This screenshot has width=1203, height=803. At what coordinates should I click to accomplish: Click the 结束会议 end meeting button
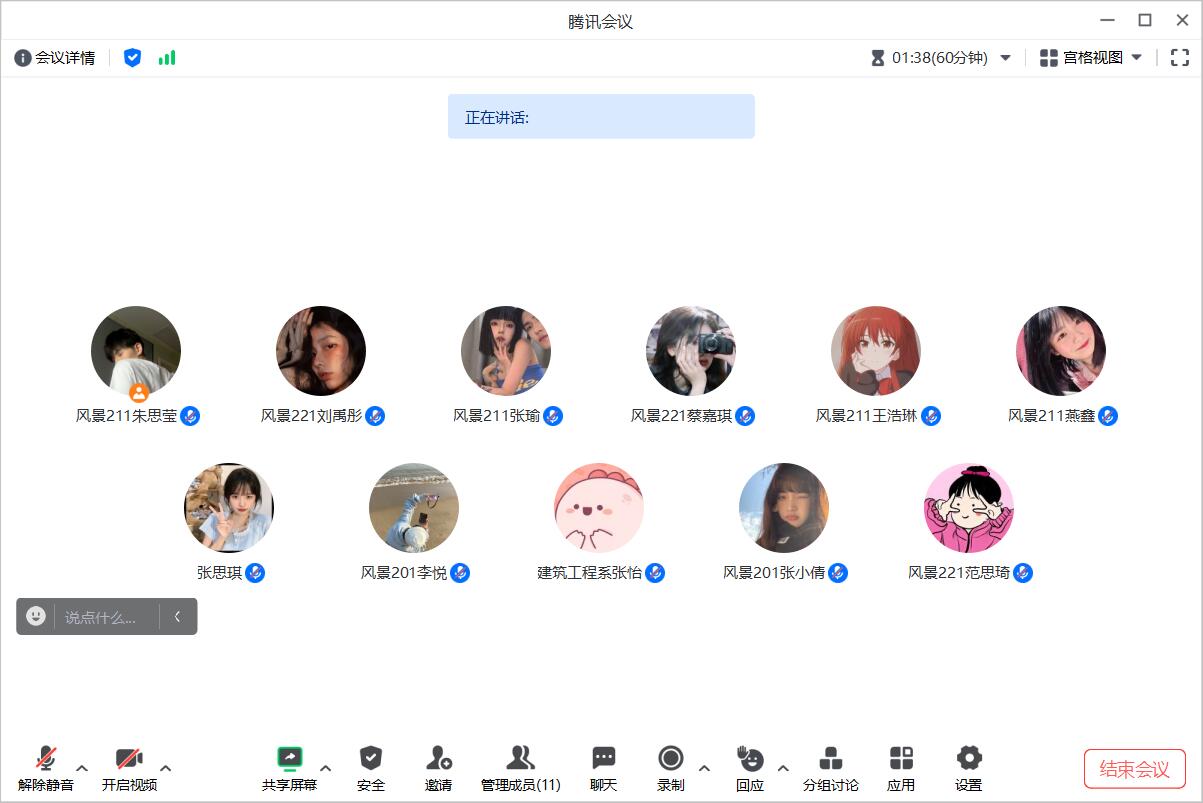(1134, 769)
